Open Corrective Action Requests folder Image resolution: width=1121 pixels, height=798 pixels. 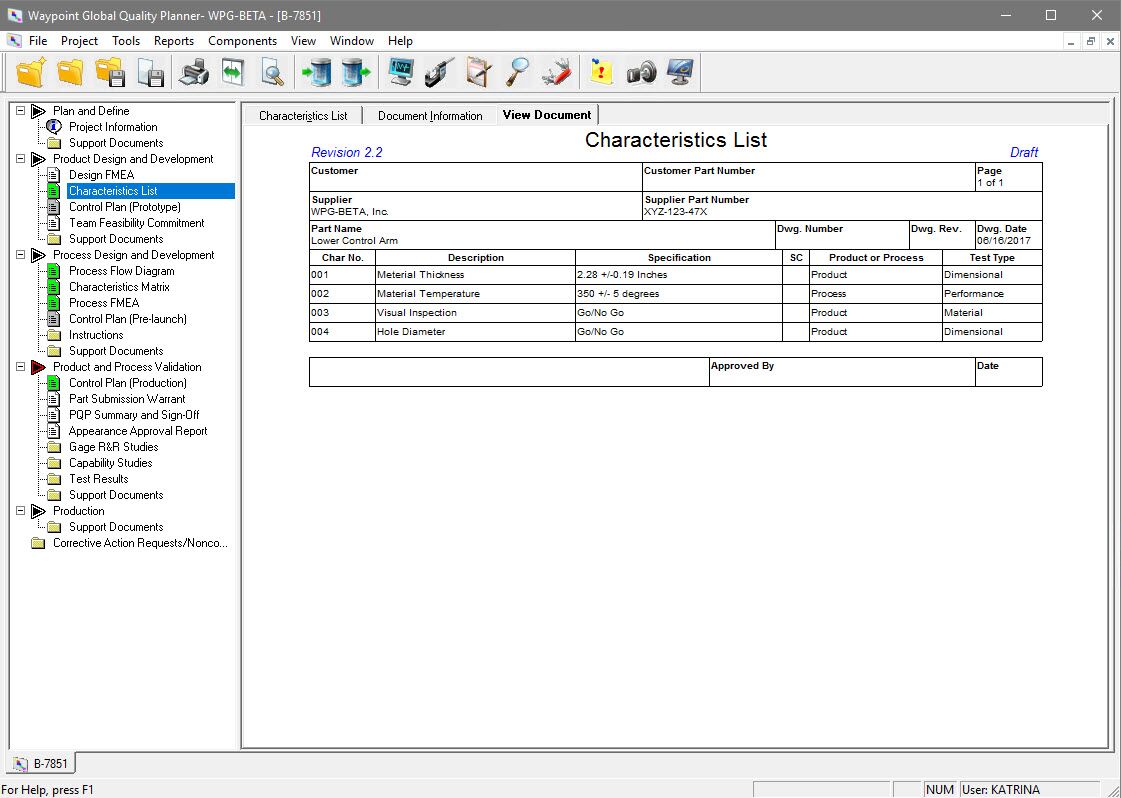(140, 543)
